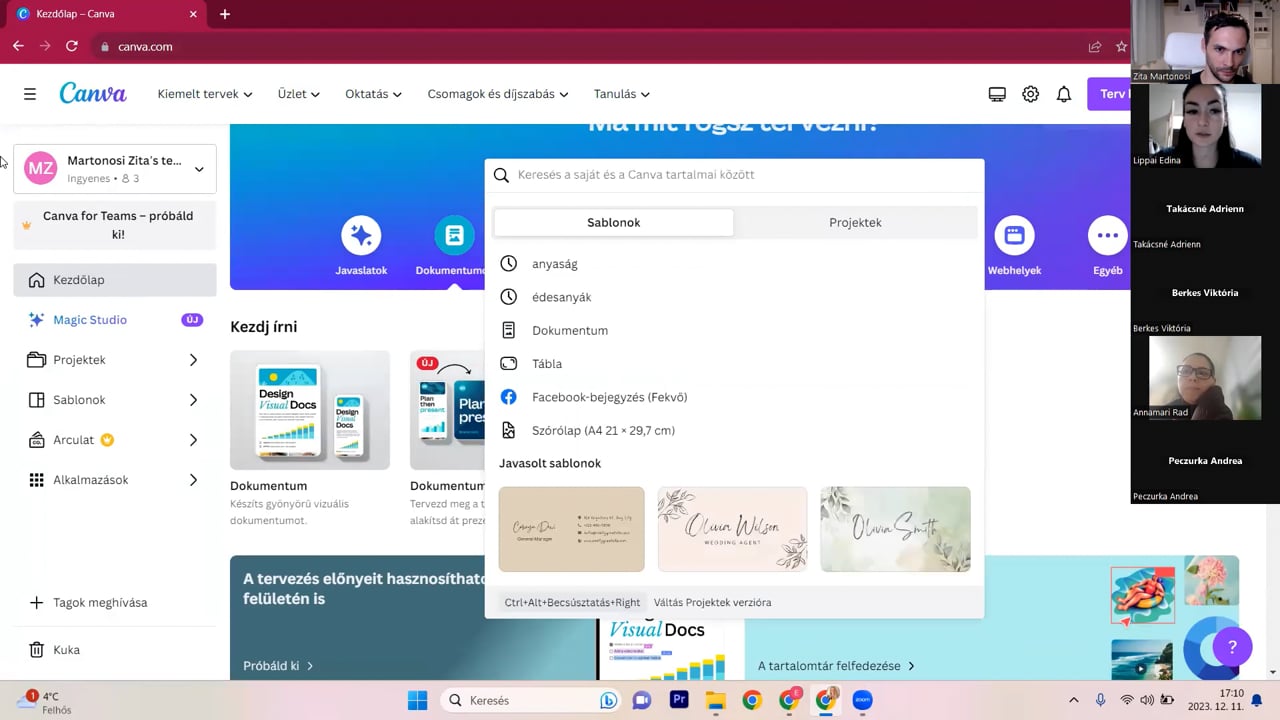Open the hamburger menu beside the Canva logo
1280x720 pixels.
point(30,94)
